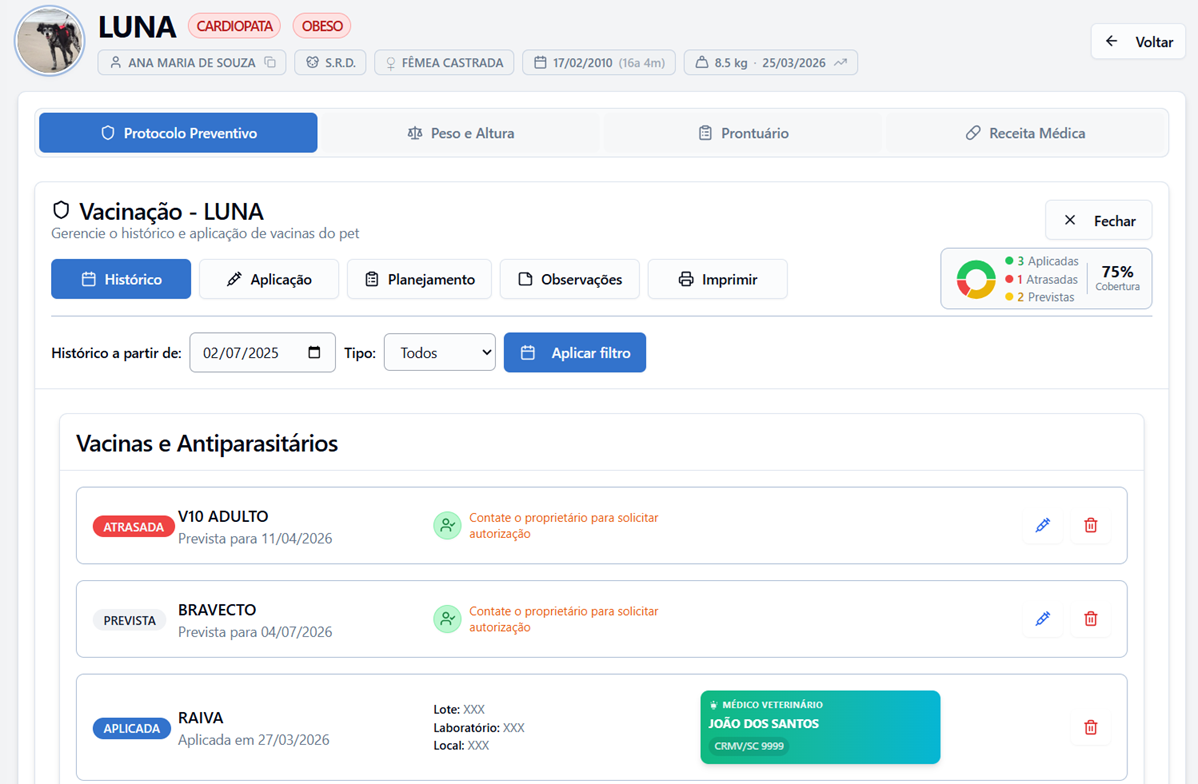Click the FÊMEA CASTRADA badge

coord(444,63)
